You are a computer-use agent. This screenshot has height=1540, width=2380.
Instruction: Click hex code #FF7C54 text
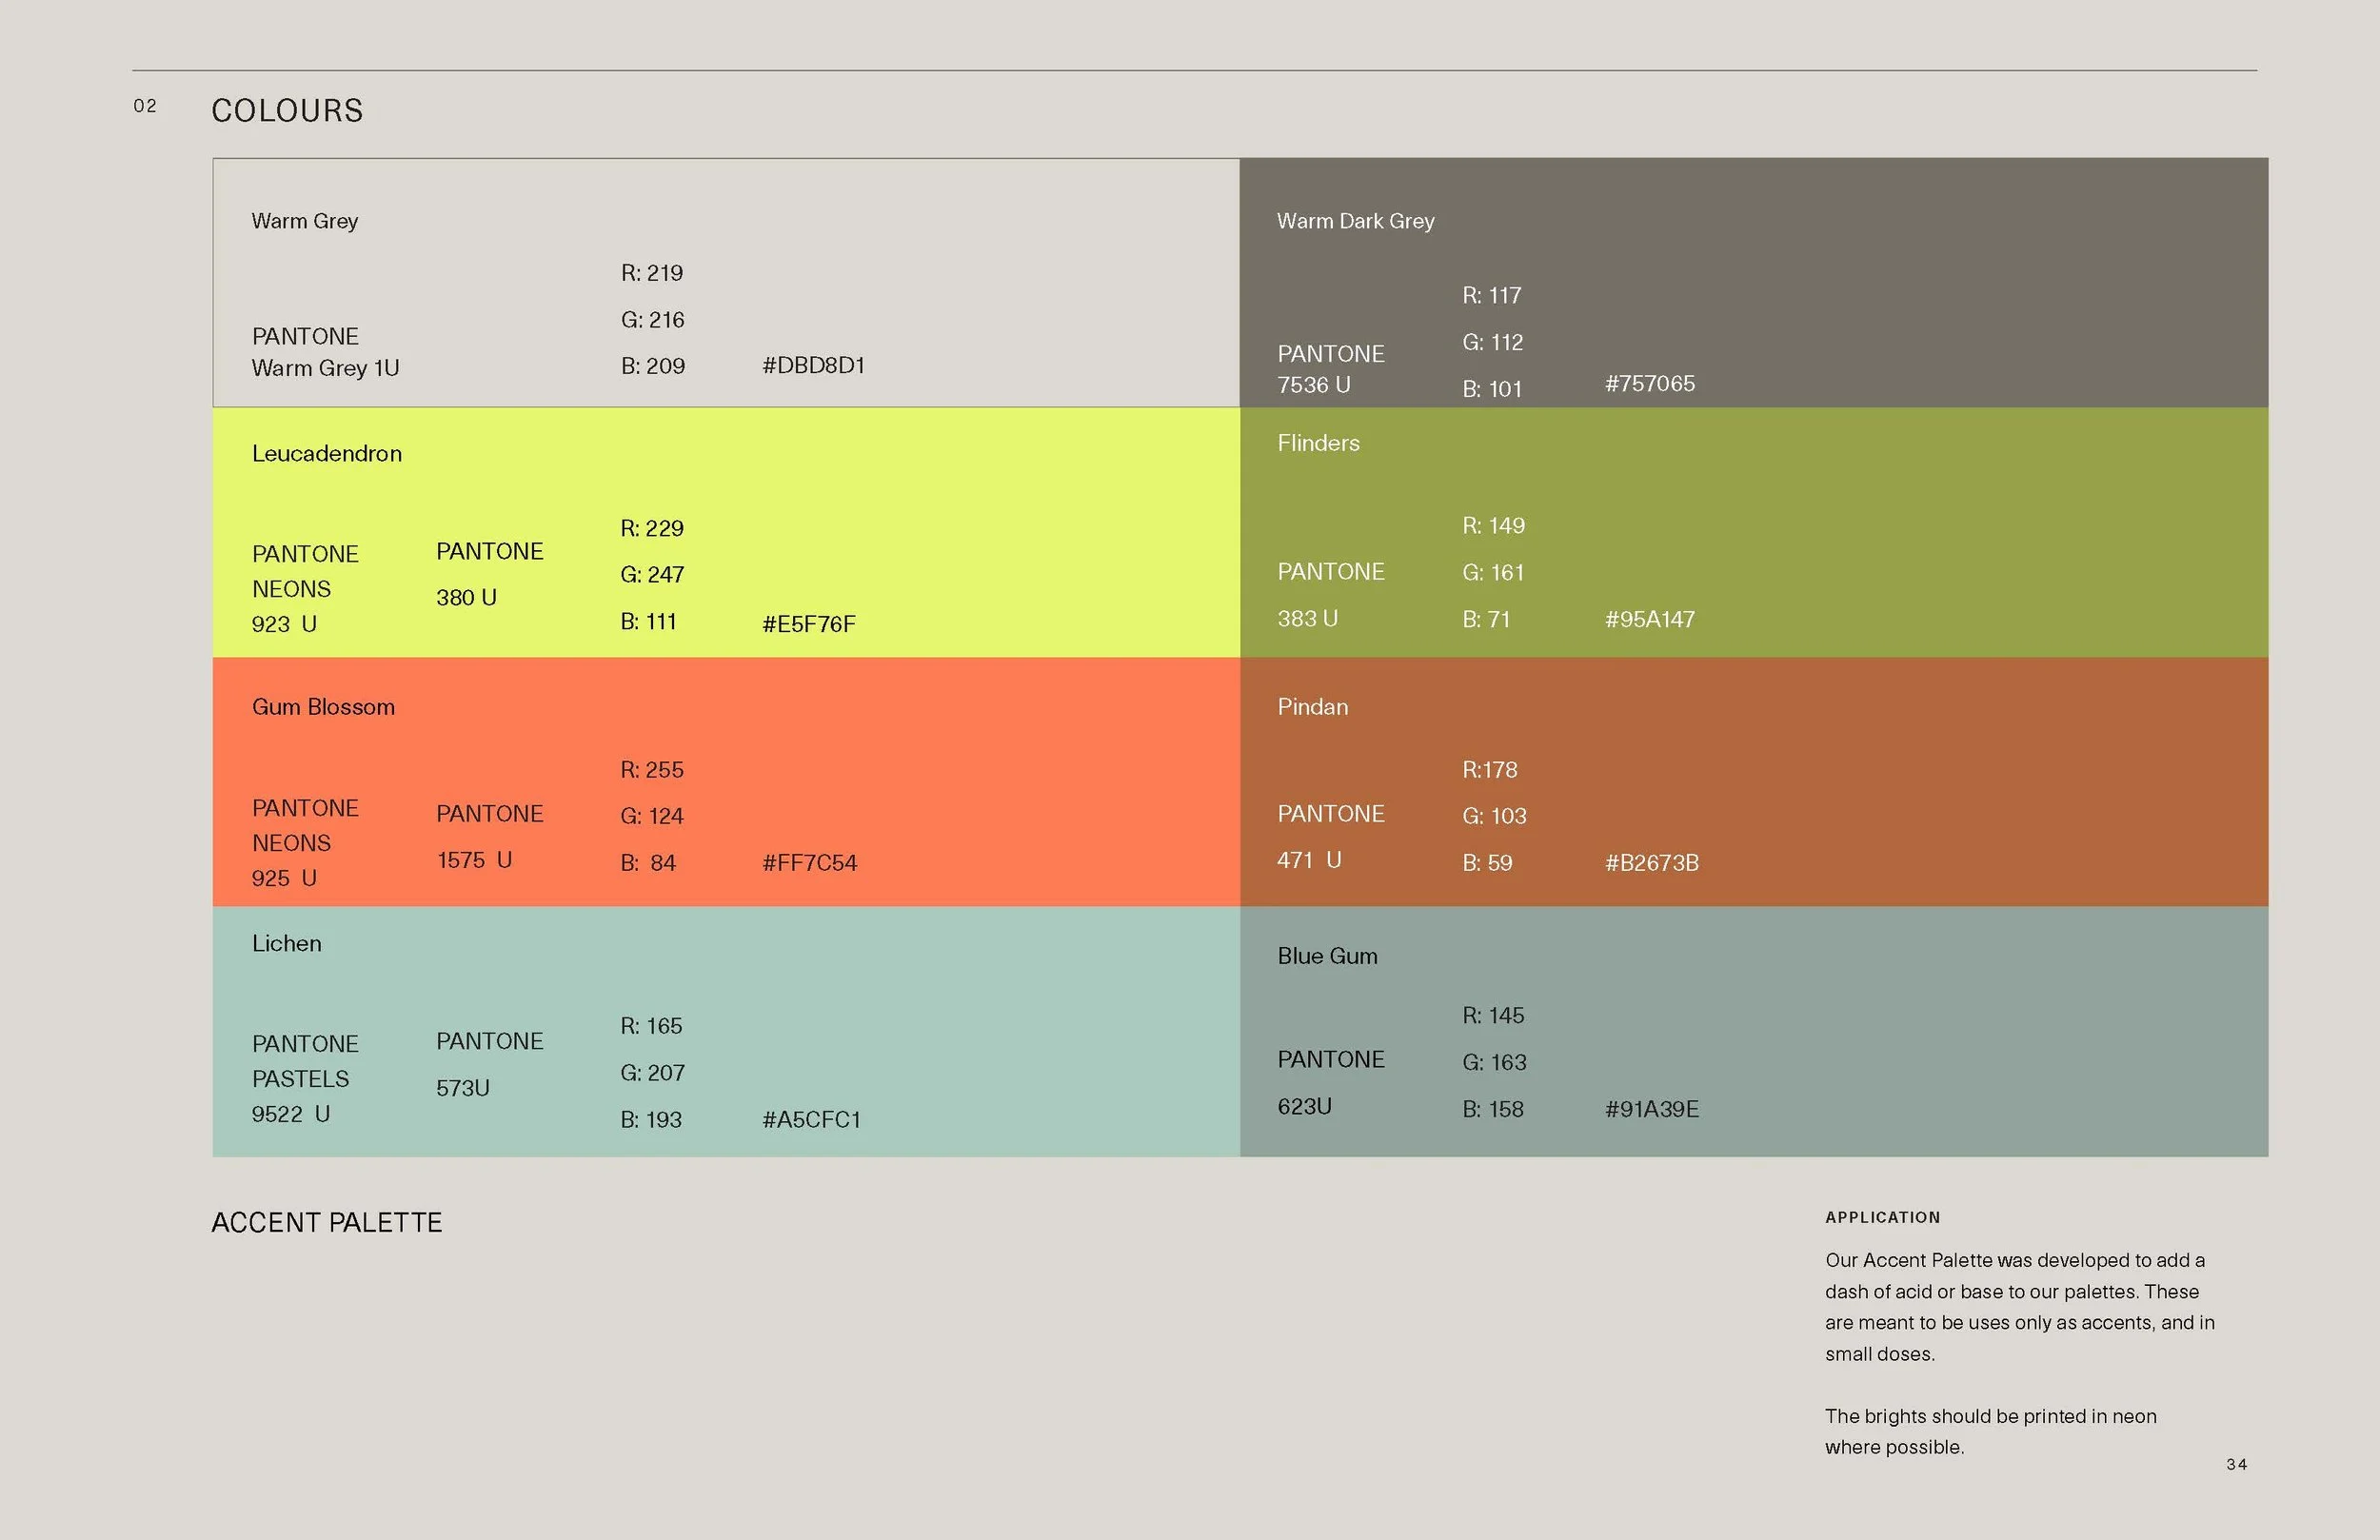[809, 863]
